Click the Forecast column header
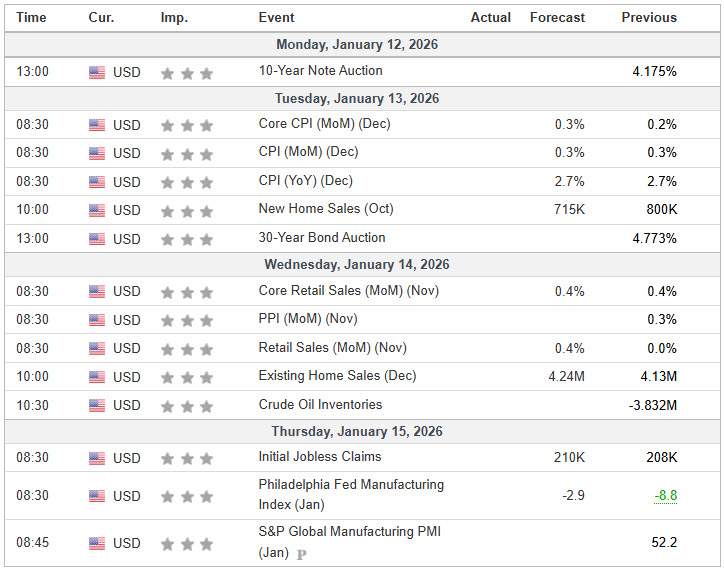Screen dimensions: 724x570 tap(557, 17)
